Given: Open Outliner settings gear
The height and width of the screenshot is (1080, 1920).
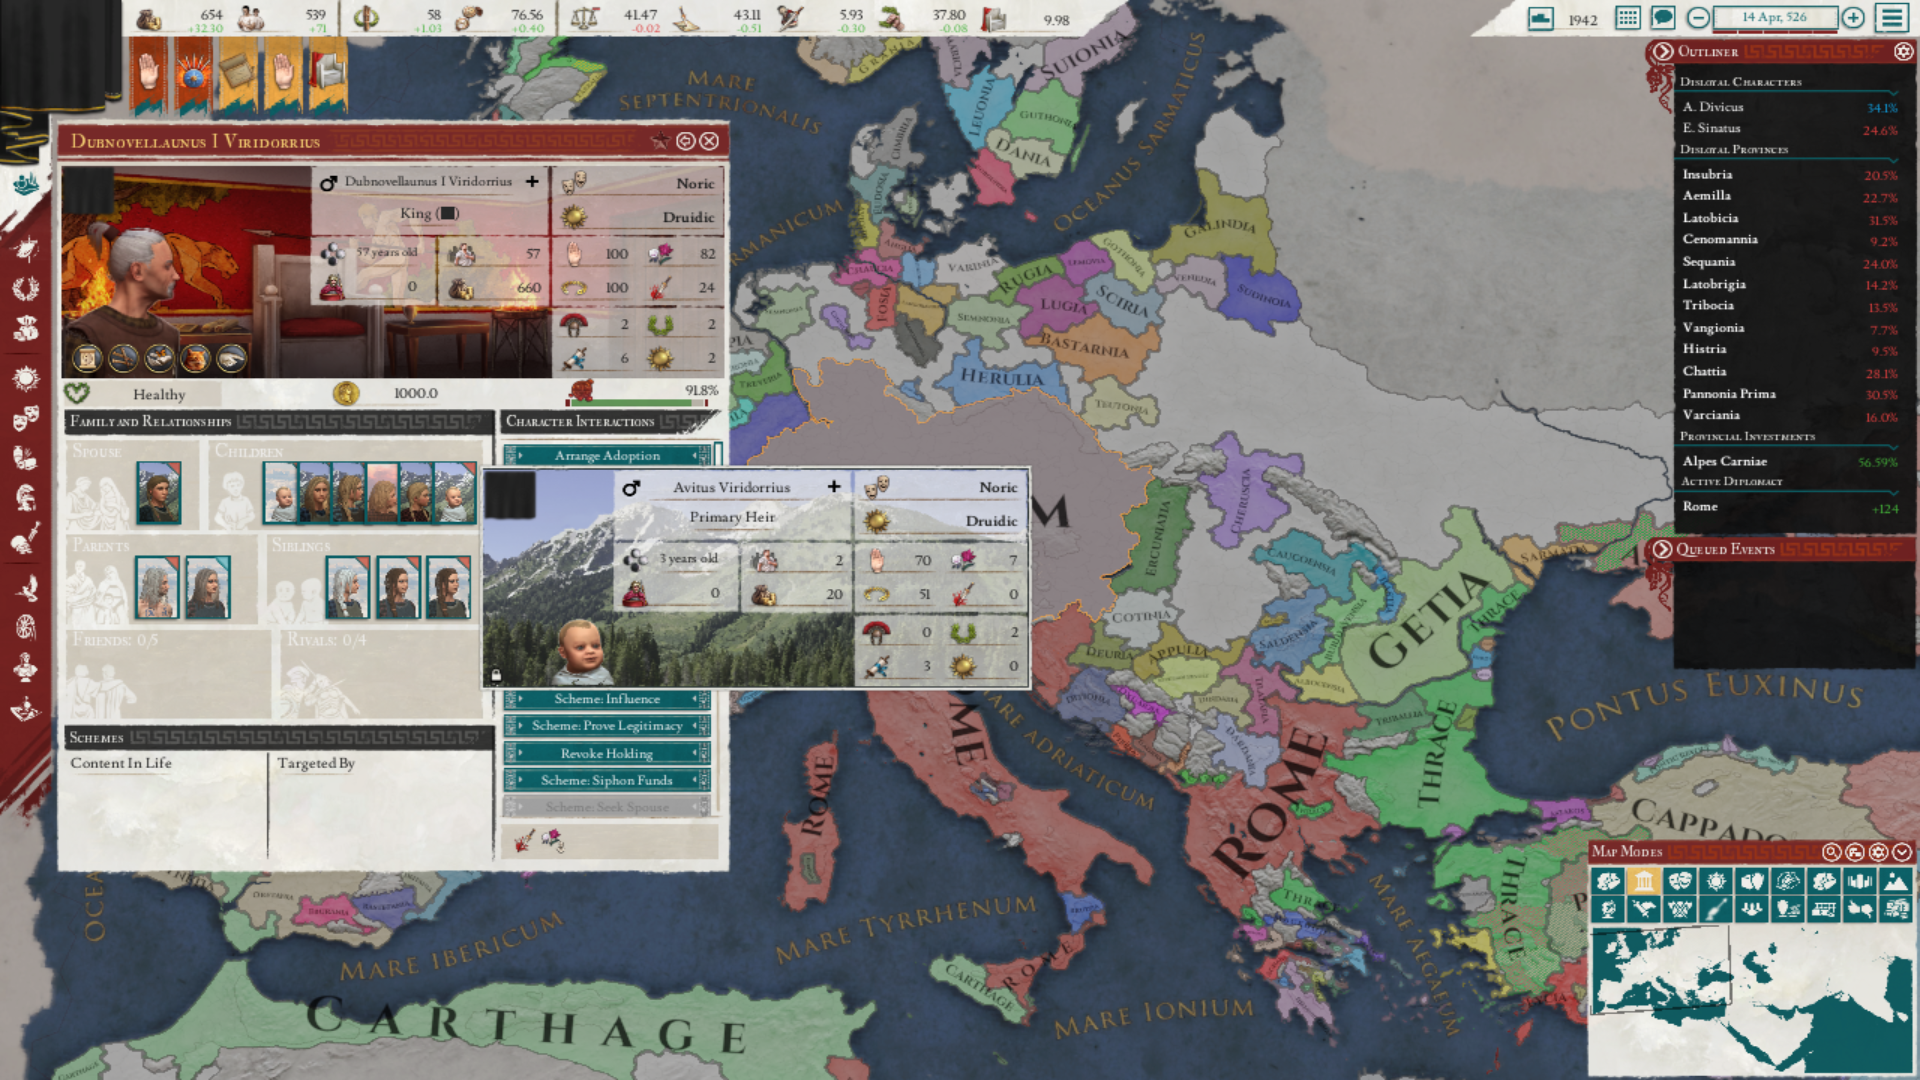Looking at the screenshot, I should (x=1903, y=51).
